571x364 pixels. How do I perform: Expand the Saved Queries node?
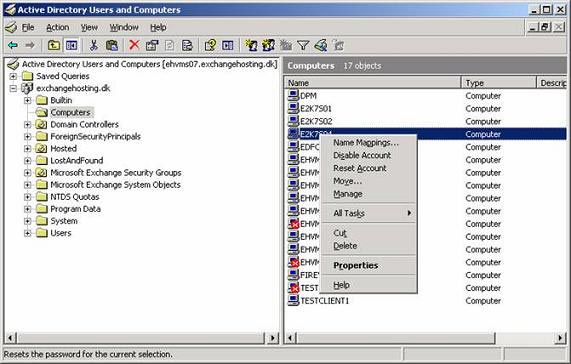(x=13, y=76)
